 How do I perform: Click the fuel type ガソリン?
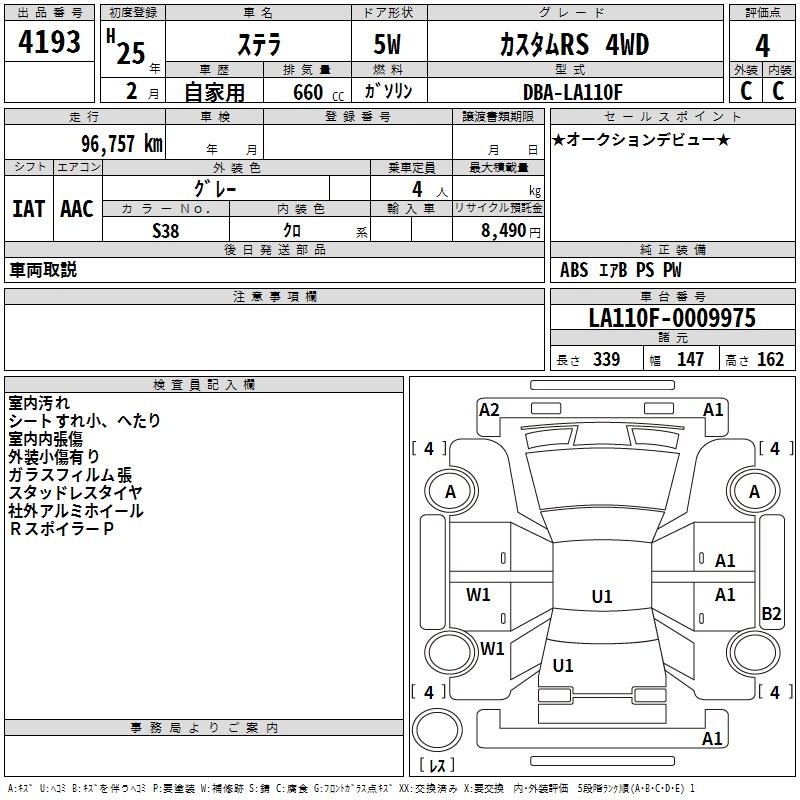(x=388, y=91)
